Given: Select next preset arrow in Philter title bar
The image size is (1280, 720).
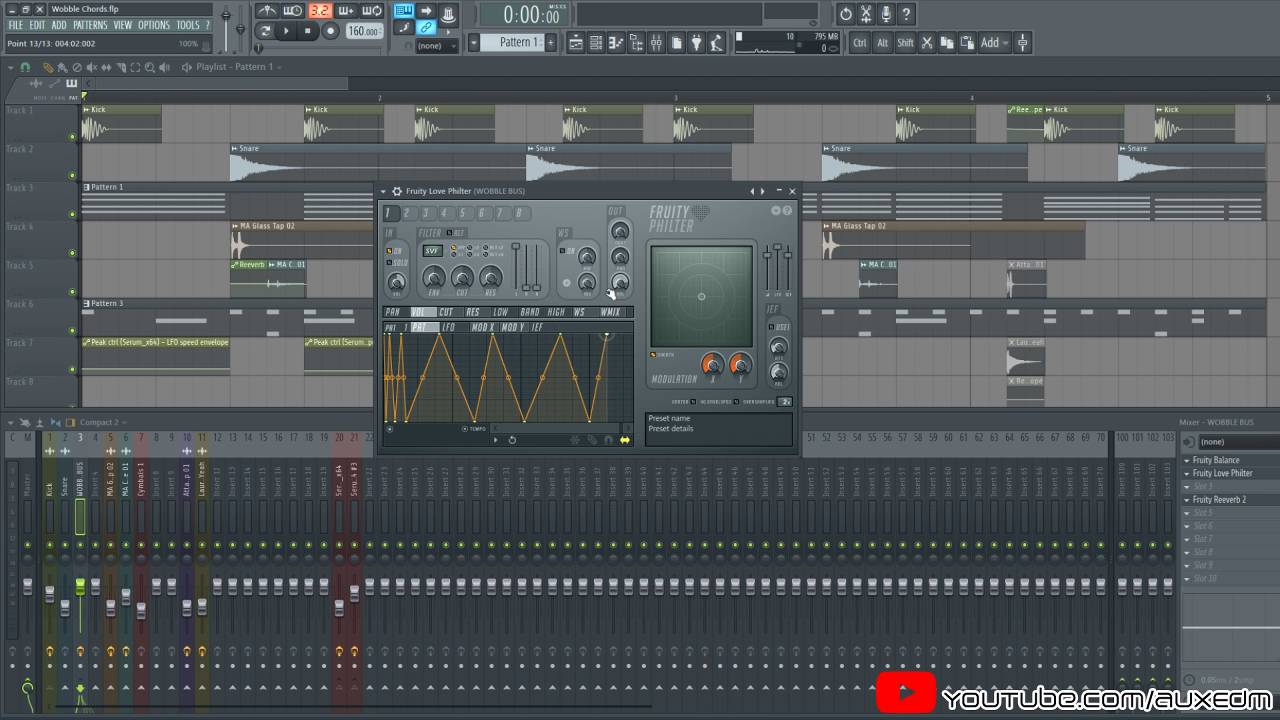Looking at the screenshot, I should click(763, 191).
